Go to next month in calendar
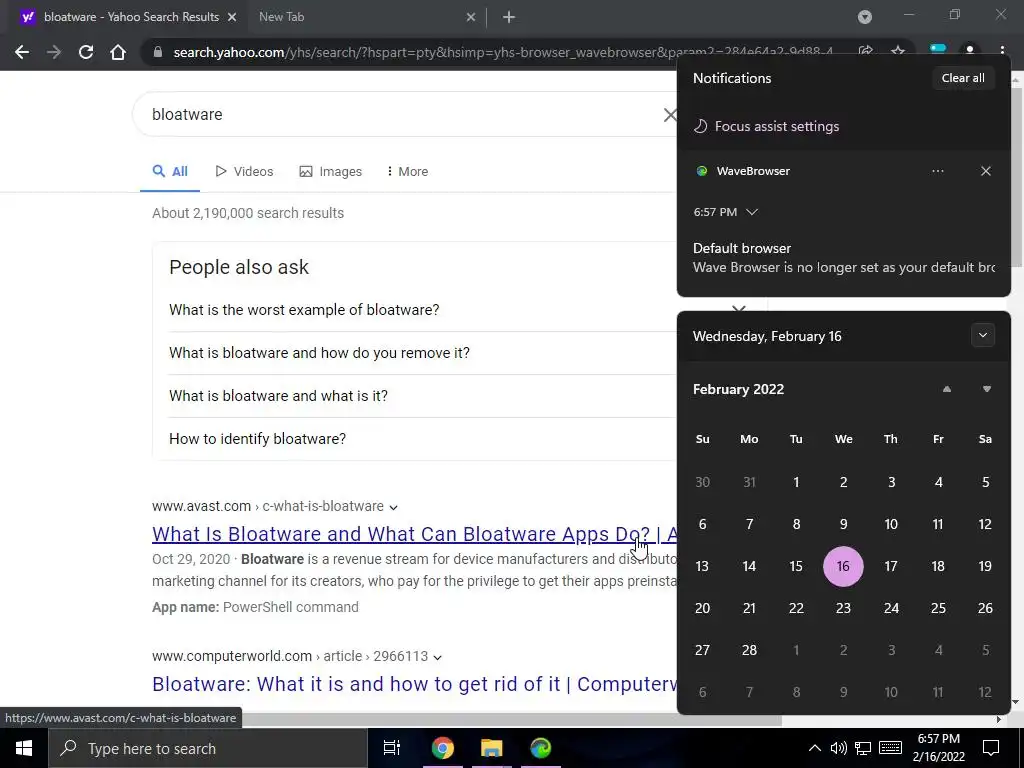The image size is (1024, 768). pos(987,389)
